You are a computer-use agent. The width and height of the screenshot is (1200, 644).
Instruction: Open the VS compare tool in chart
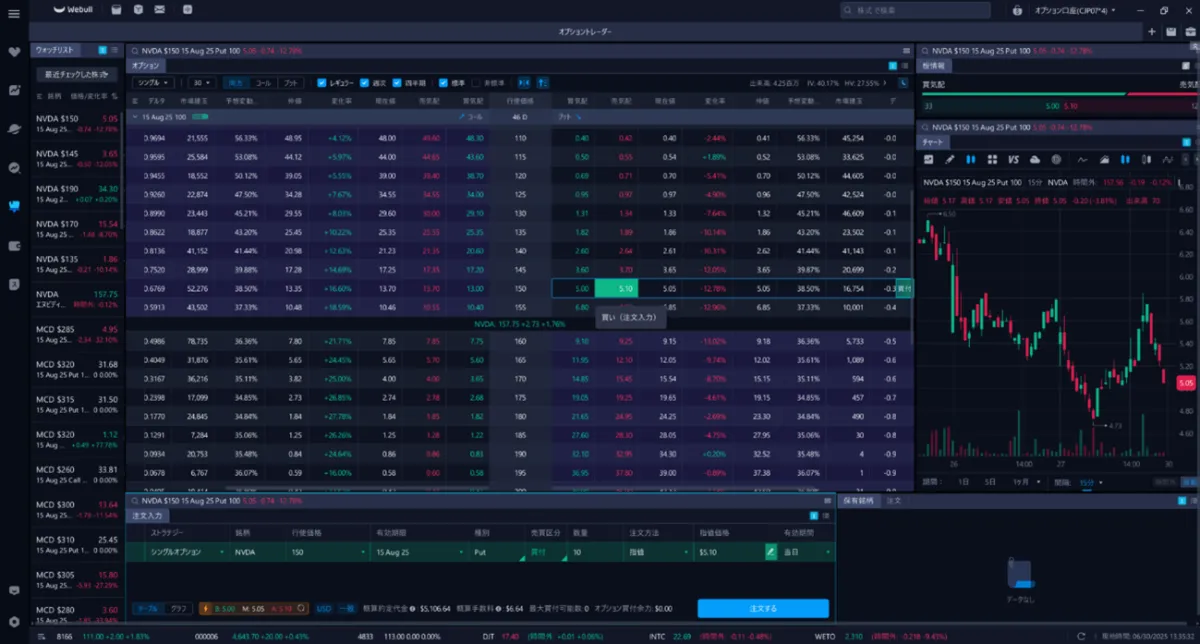point(1013,159)
